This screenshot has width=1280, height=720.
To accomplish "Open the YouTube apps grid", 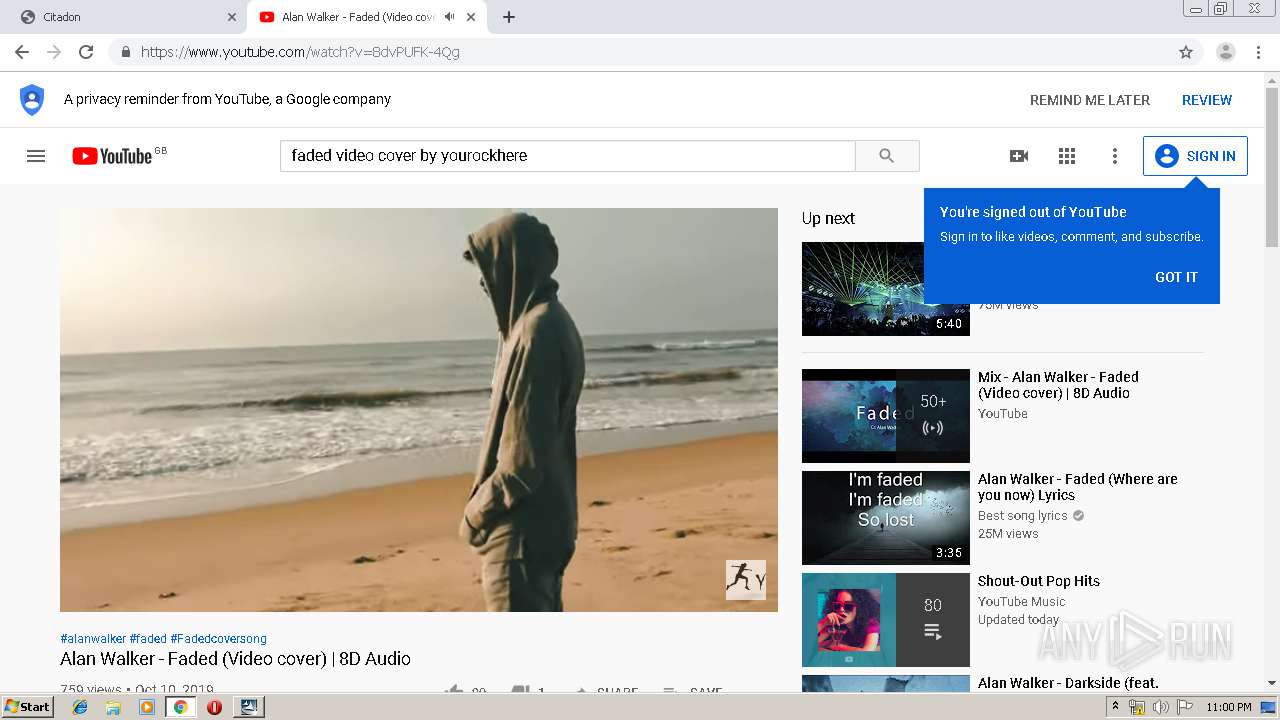I will tap(1067, 156).
